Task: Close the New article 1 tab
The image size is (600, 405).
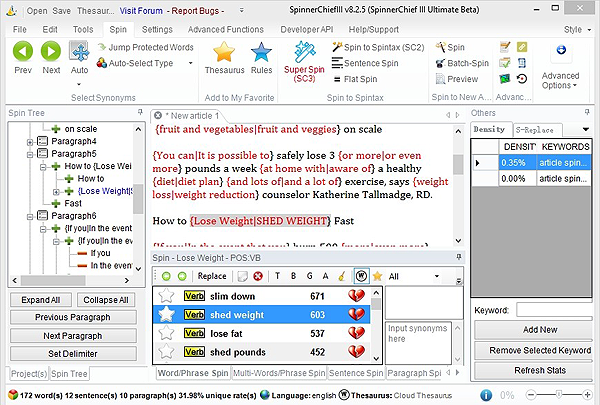Action: pyautogui.click(x=158, y=115)
